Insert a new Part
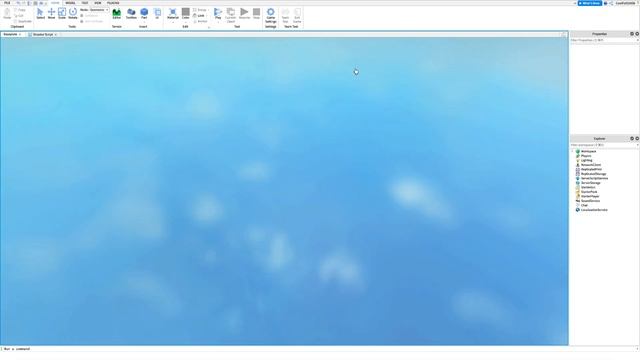This screenshot has height=360, width=640. pyautogui.click(x=144, y=13)
